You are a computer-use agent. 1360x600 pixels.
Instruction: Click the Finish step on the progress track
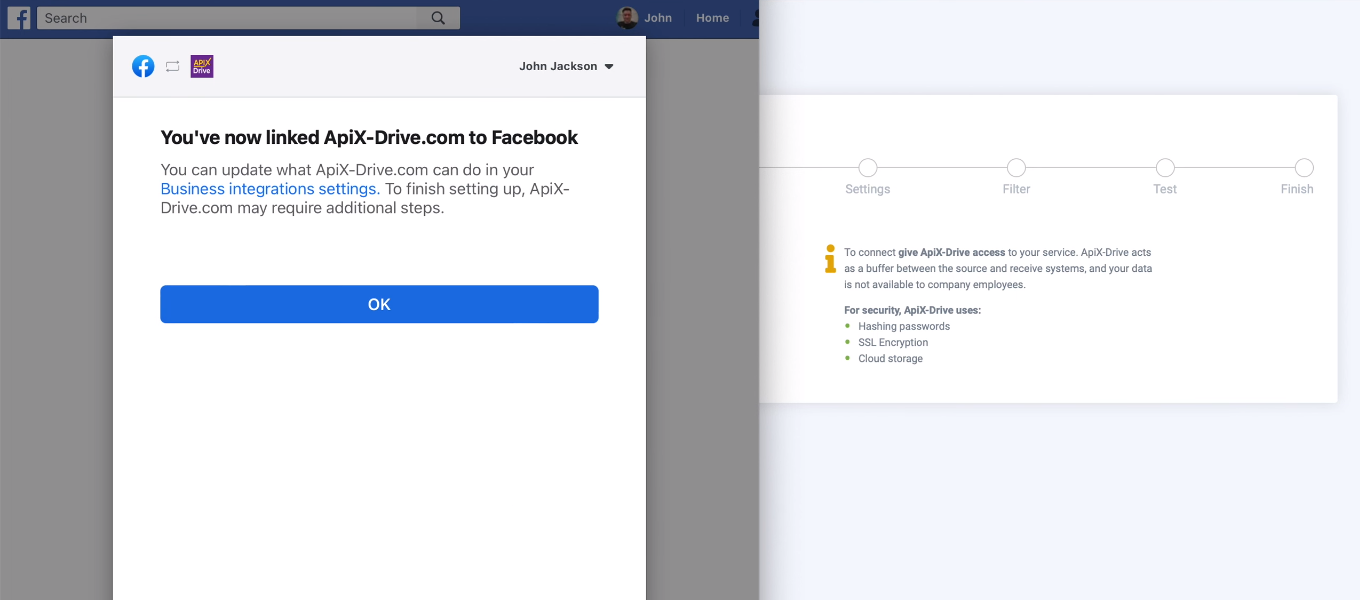[1304, 168]
